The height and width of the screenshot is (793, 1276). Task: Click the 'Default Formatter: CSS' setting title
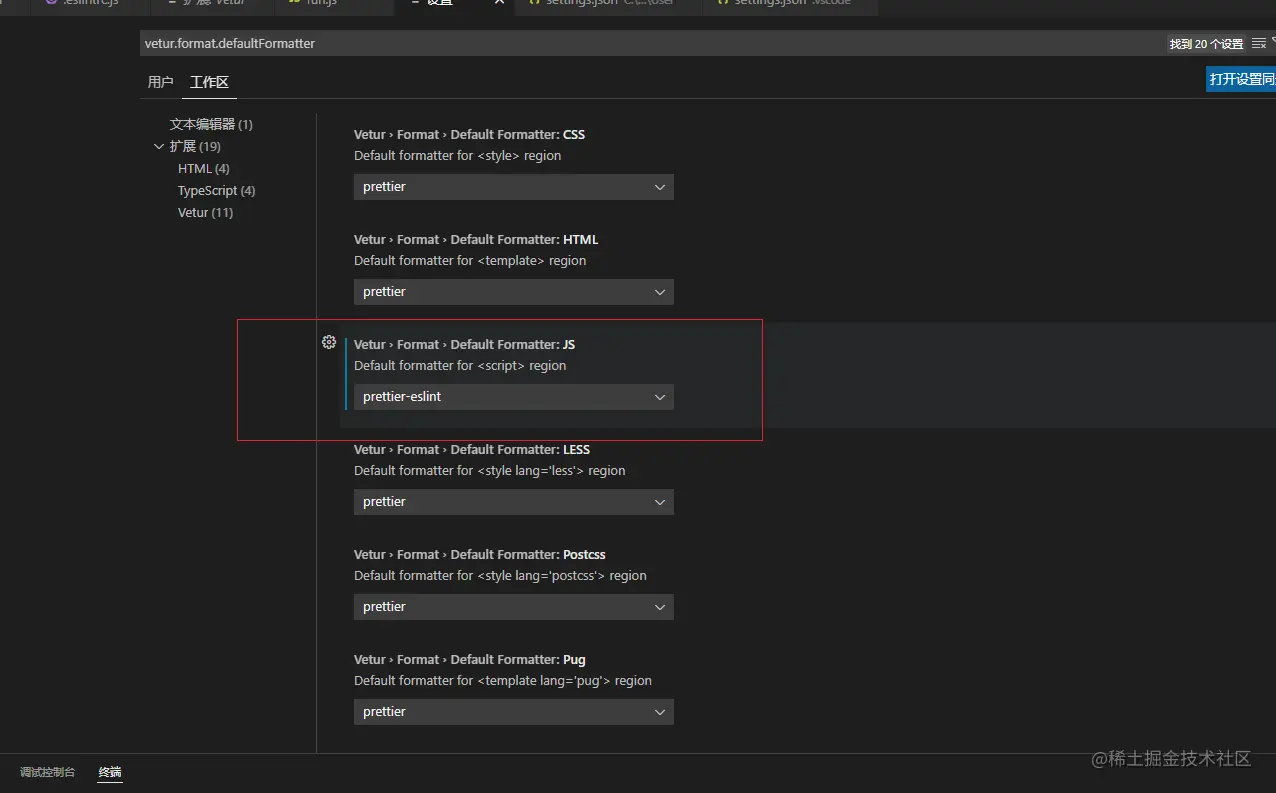click(x=469, y=134)
